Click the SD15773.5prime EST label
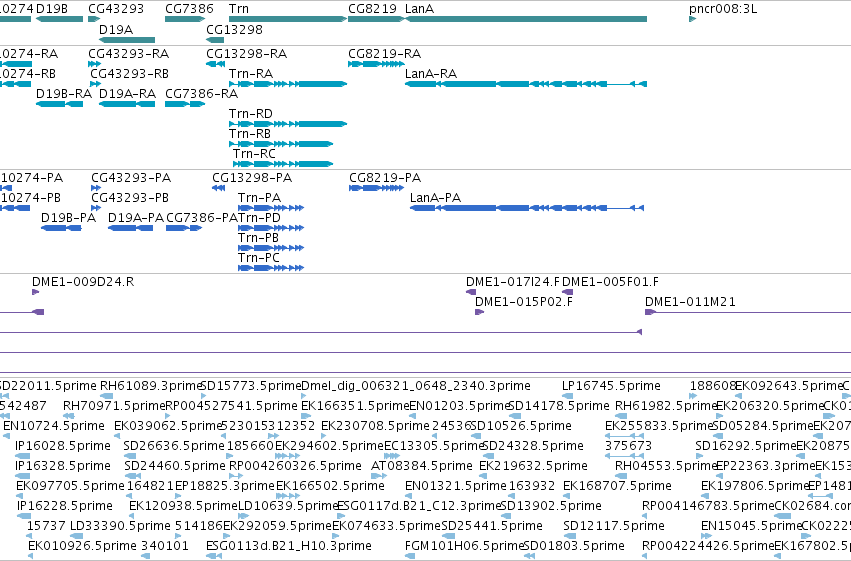The image size is (851, 561). click(251, 386)
